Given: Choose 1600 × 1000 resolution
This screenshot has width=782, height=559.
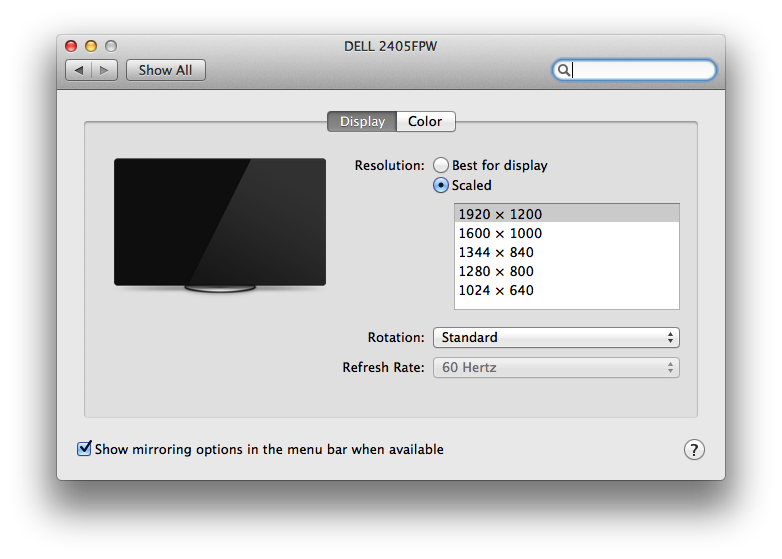Looking at the screenshot, I should pos(567,233).
